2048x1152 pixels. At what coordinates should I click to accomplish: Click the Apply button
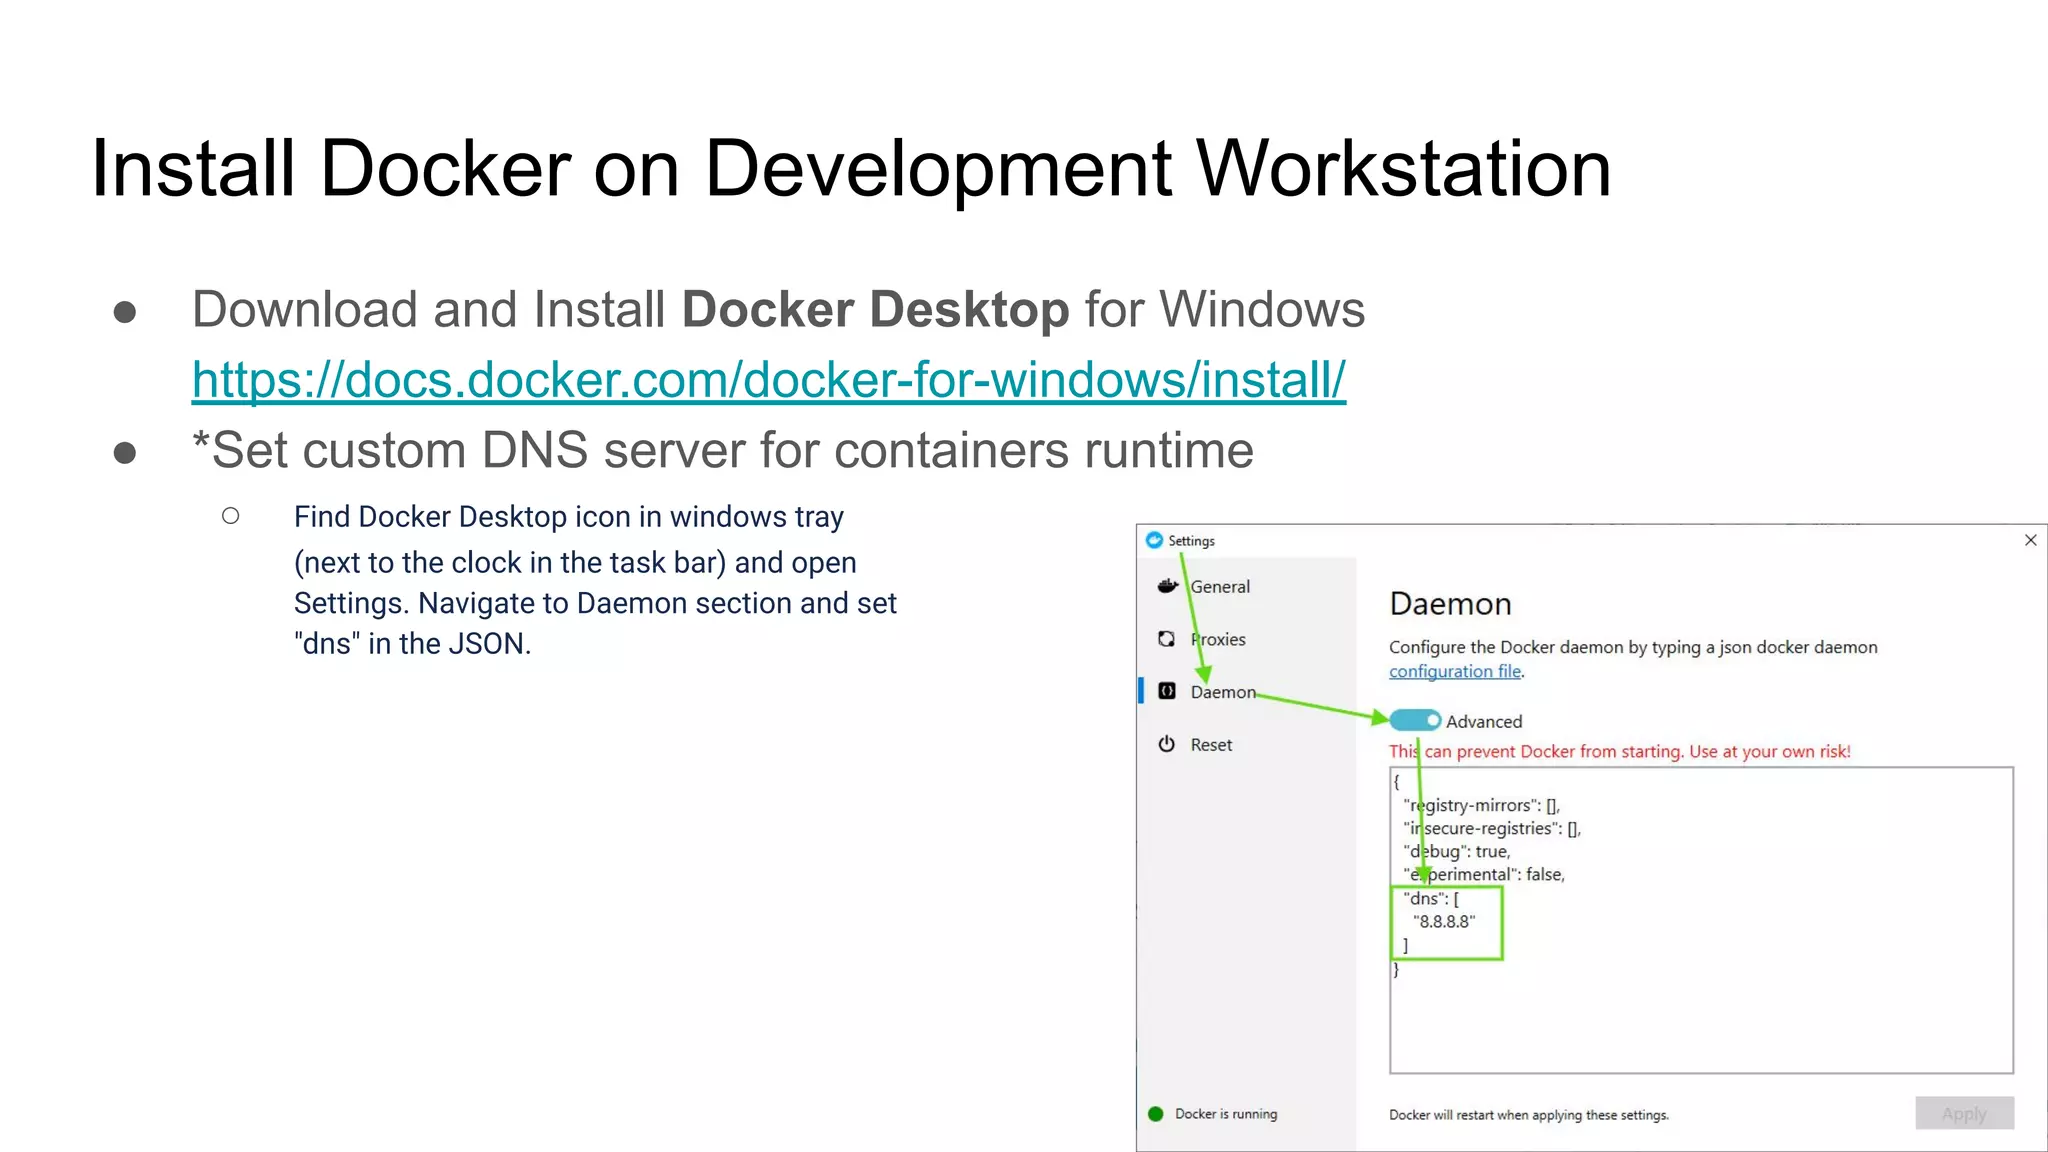(1964, 1113)
